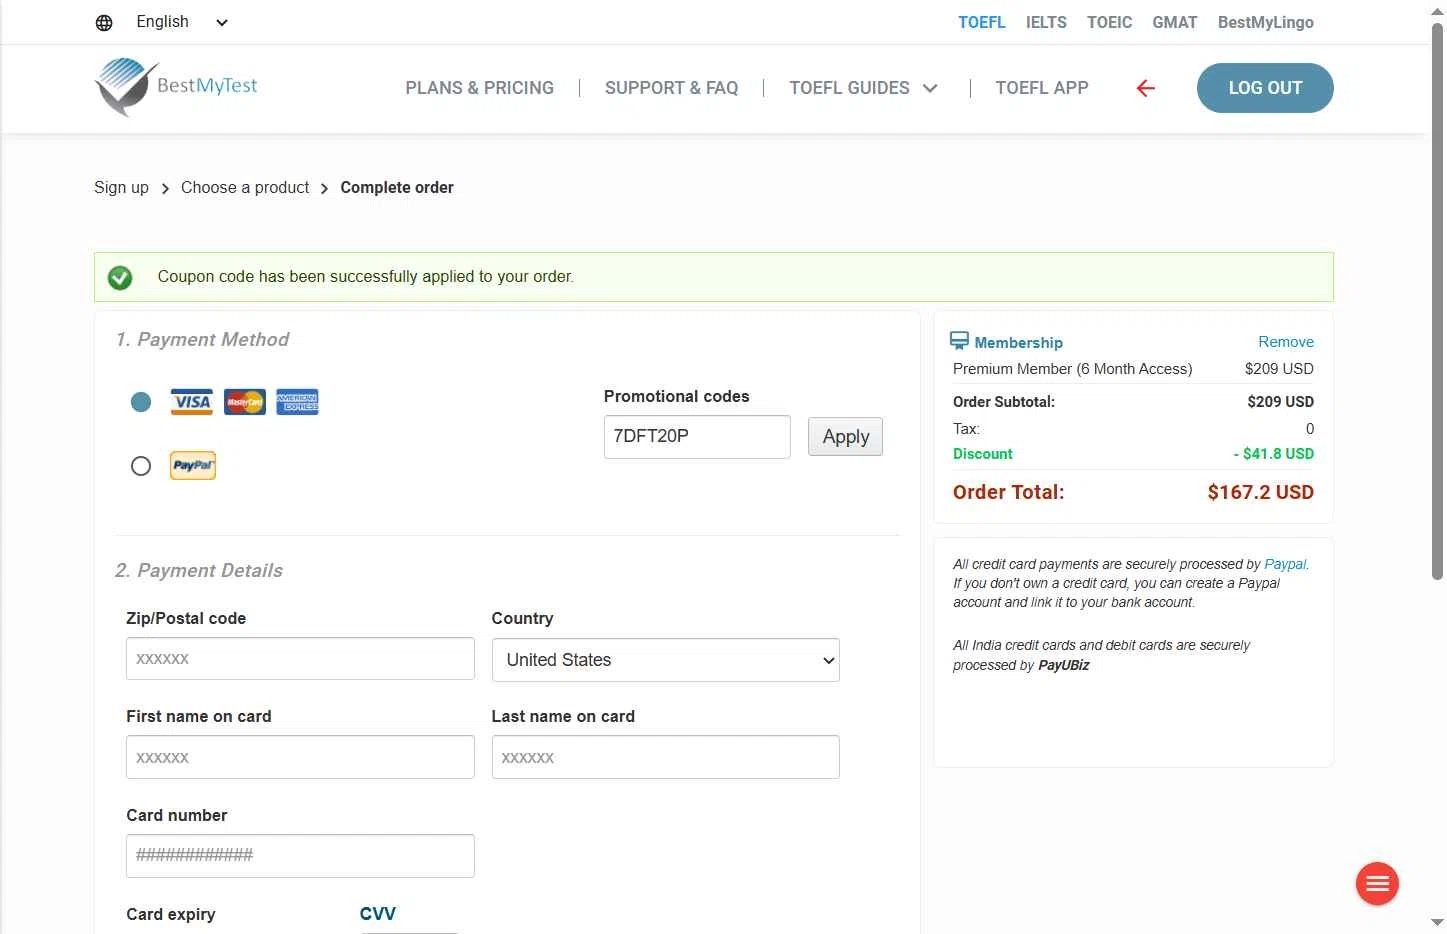Image resolution: width=1447 pixels, height=934 pixels.
Task: Click the PayPal logo icon
Action: click(193, 466)
